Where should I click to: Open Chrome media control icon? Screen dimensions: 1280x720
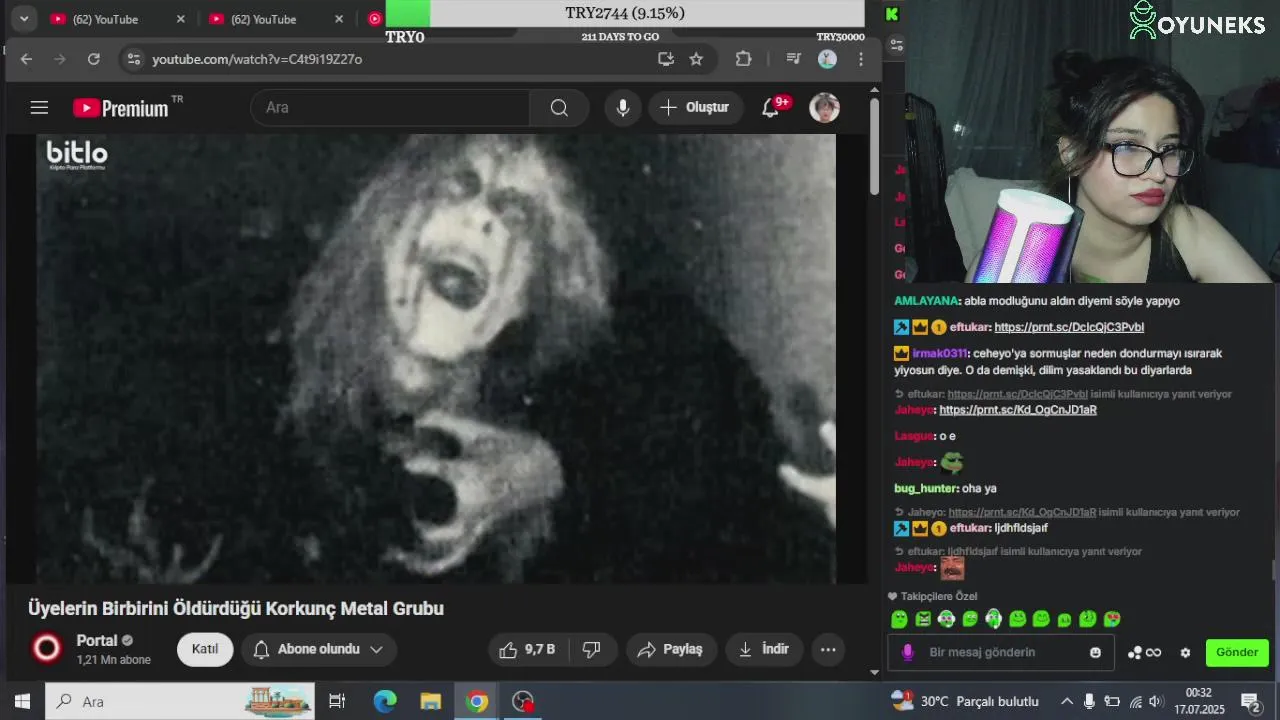point(793,59)
